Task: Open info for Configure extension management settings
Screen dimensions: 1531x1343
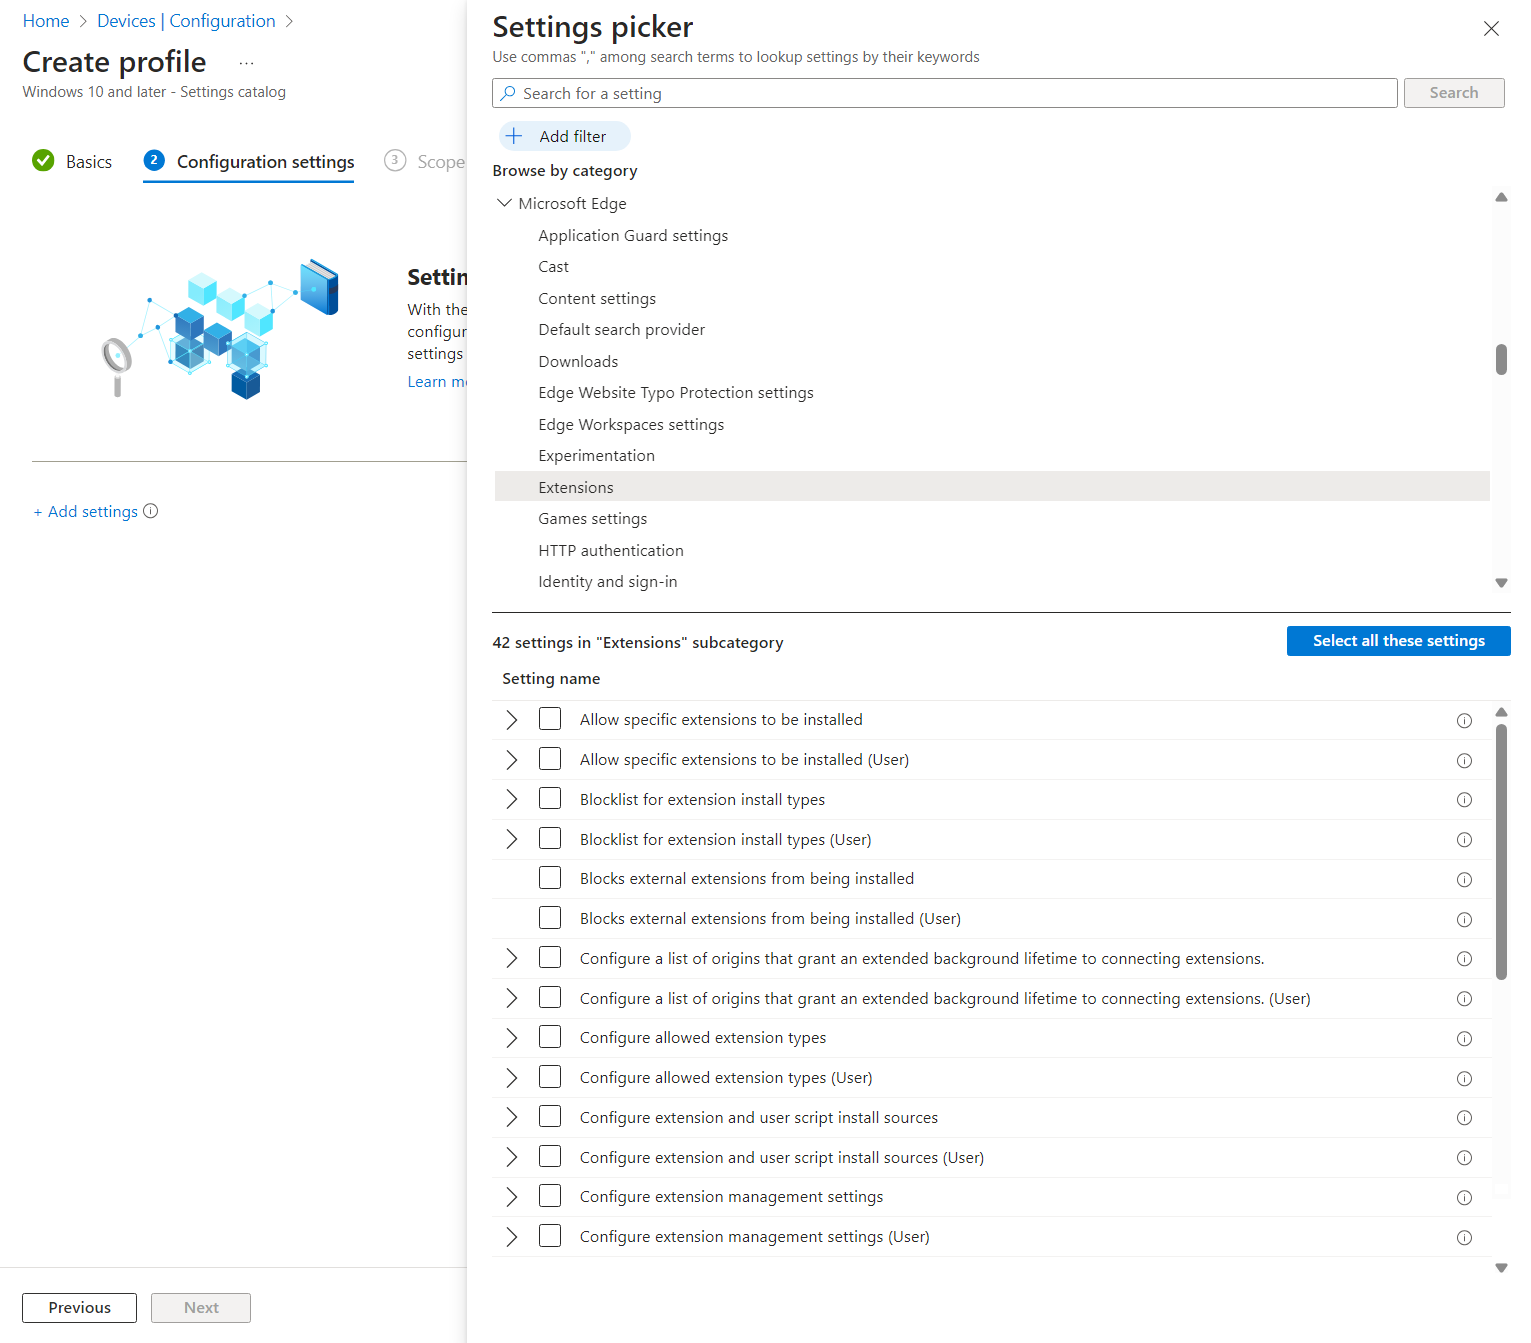Action: tap(1464, 1197)
